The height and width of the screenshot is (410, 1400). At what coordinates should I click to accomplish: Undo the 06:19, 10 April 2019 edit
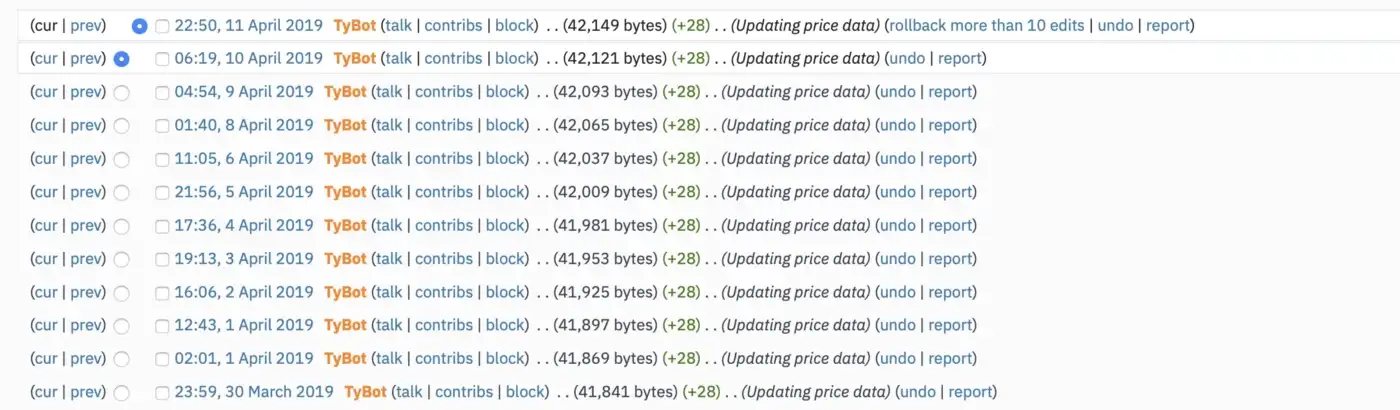click(x=907, y=58)
